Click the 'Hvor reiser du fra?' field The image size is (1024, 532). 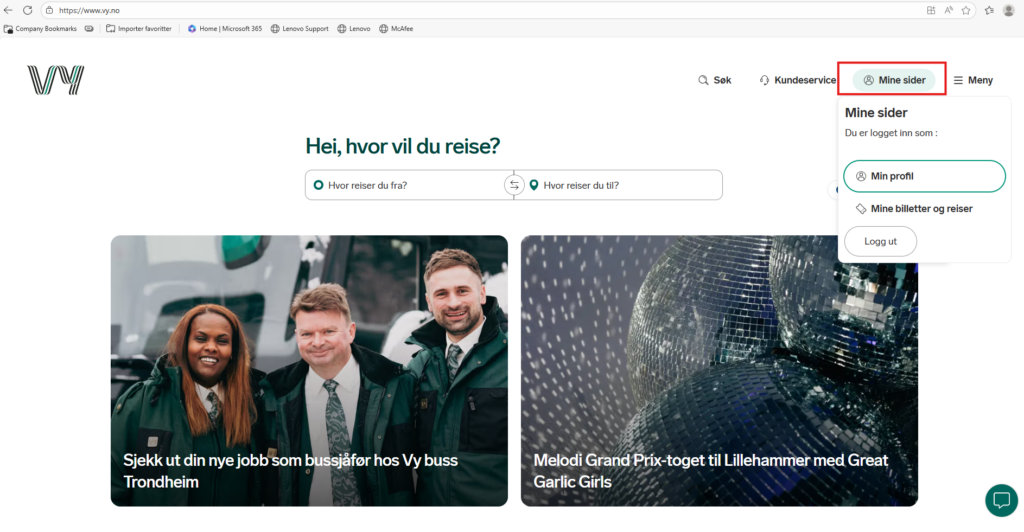pos(405,185)
